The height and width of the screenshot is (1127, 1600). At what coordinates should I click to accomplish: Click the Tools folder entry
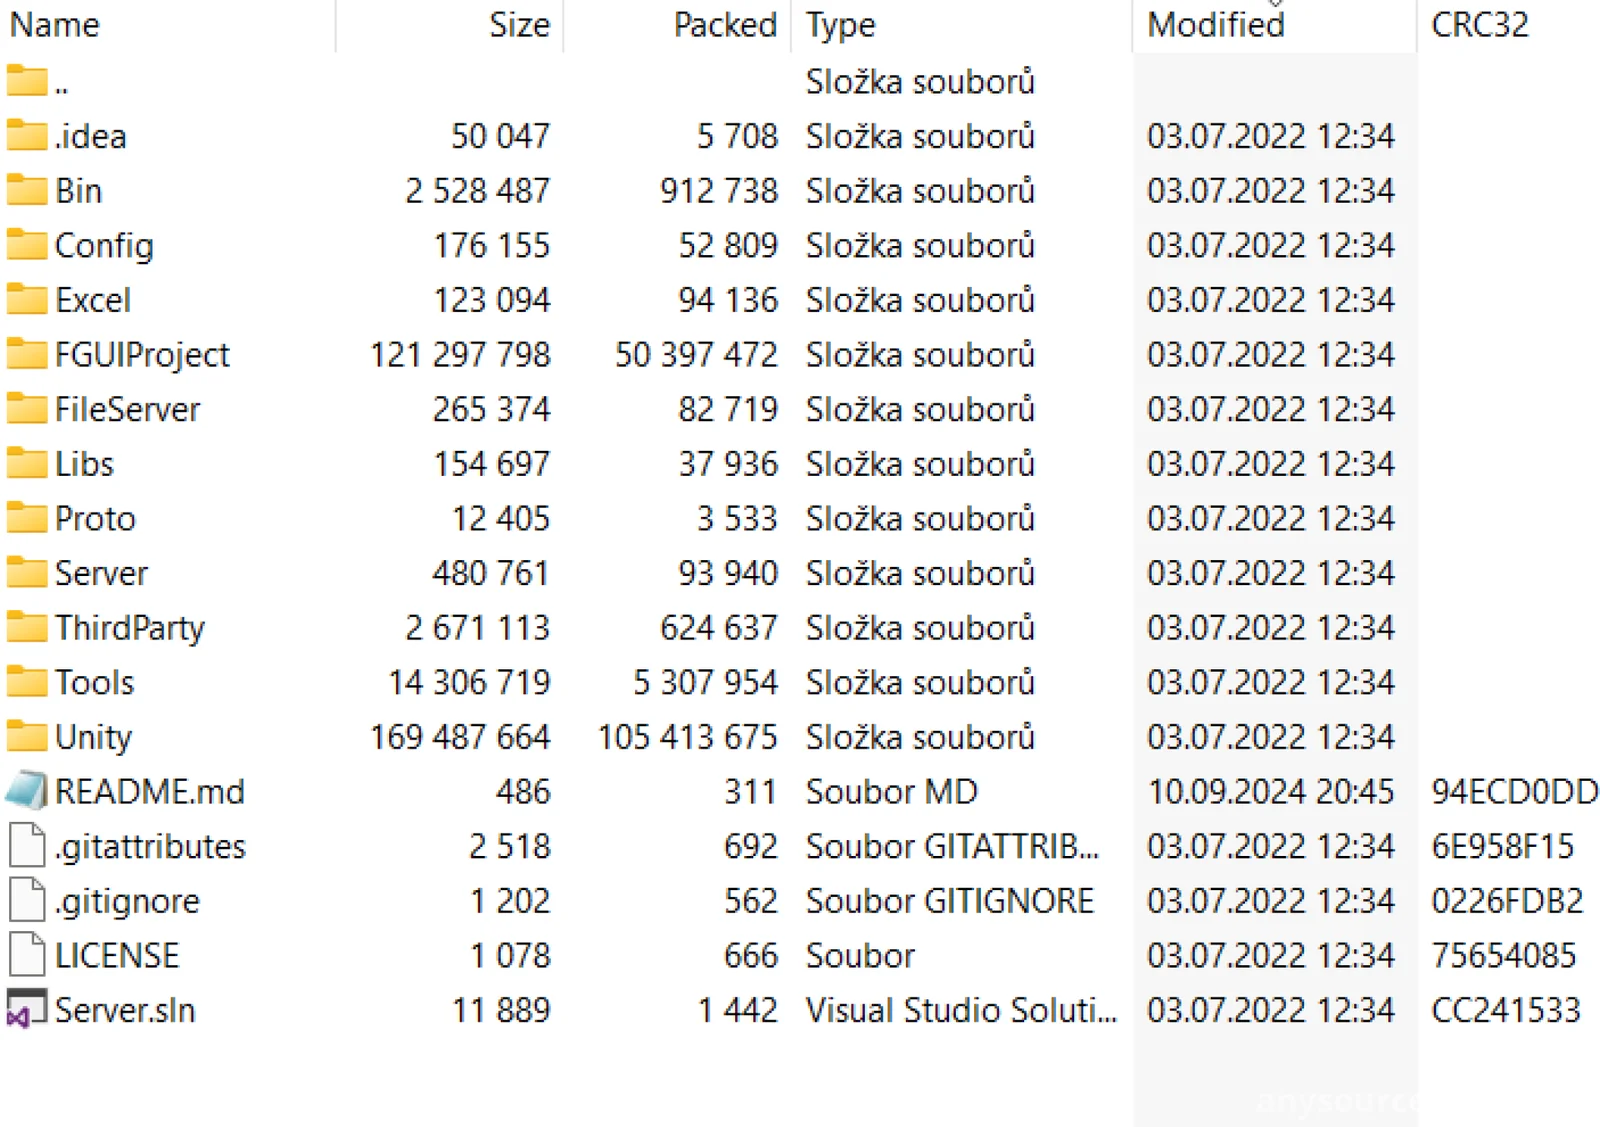[94, 683]
